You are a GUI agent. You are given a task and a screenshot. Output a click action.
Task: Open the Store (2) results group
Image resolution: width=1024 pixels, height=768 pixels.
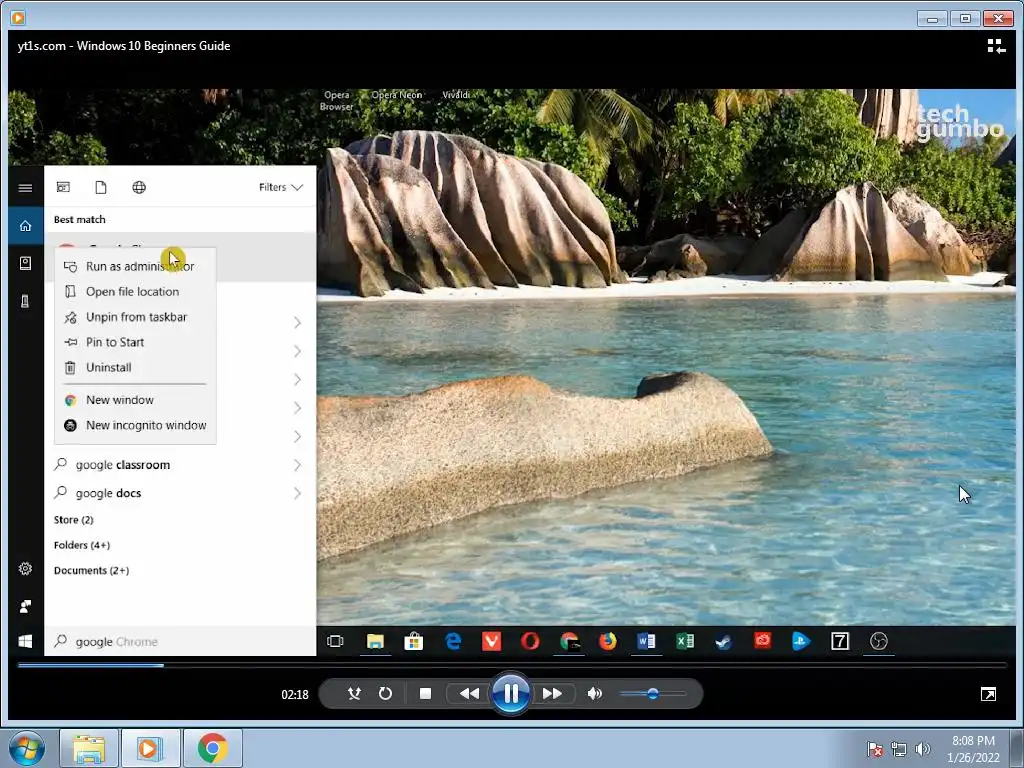coord(74,520)
